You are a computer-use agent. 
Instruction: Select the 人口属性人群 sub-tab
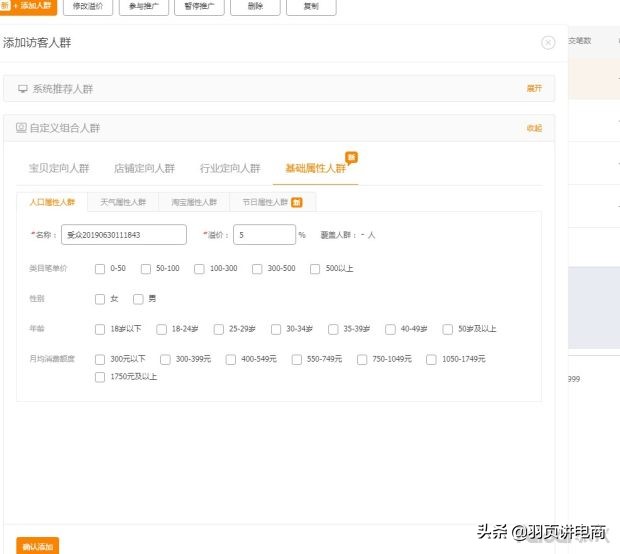pos(52,202)
